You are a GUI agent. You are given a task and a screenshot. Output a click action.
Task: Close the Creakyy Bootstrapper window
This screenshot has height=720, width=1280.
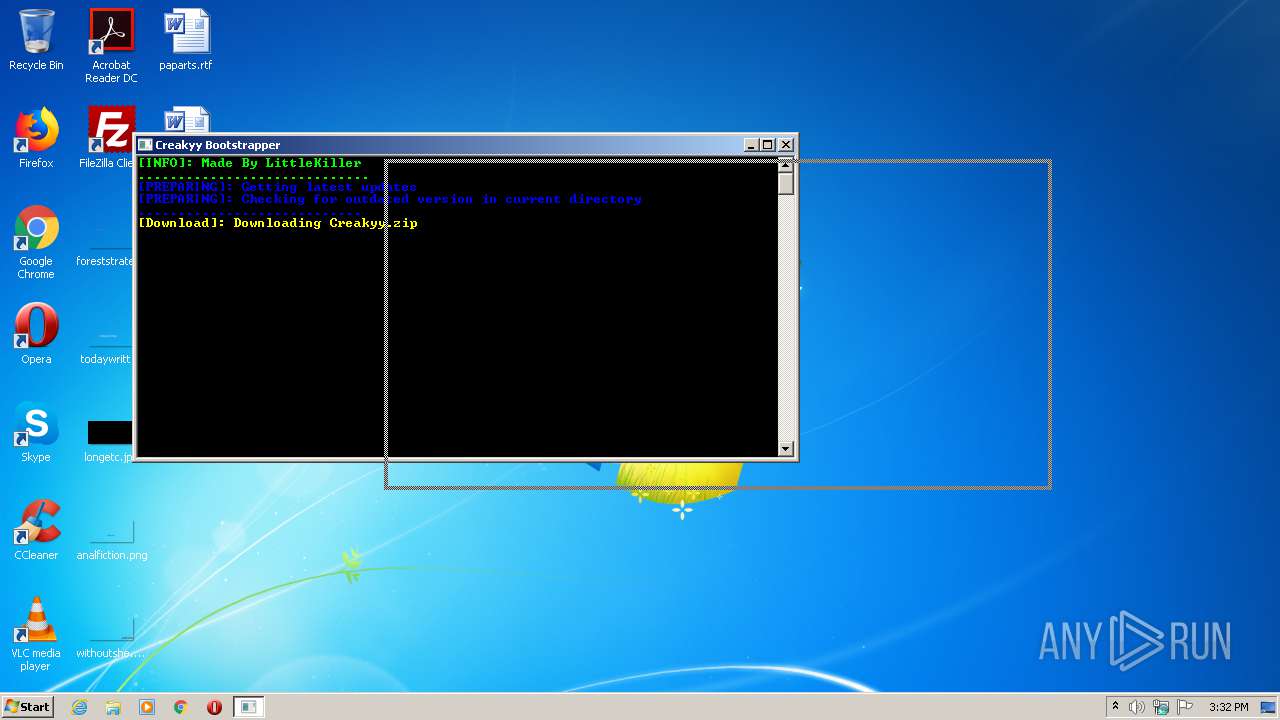[786, 145]
